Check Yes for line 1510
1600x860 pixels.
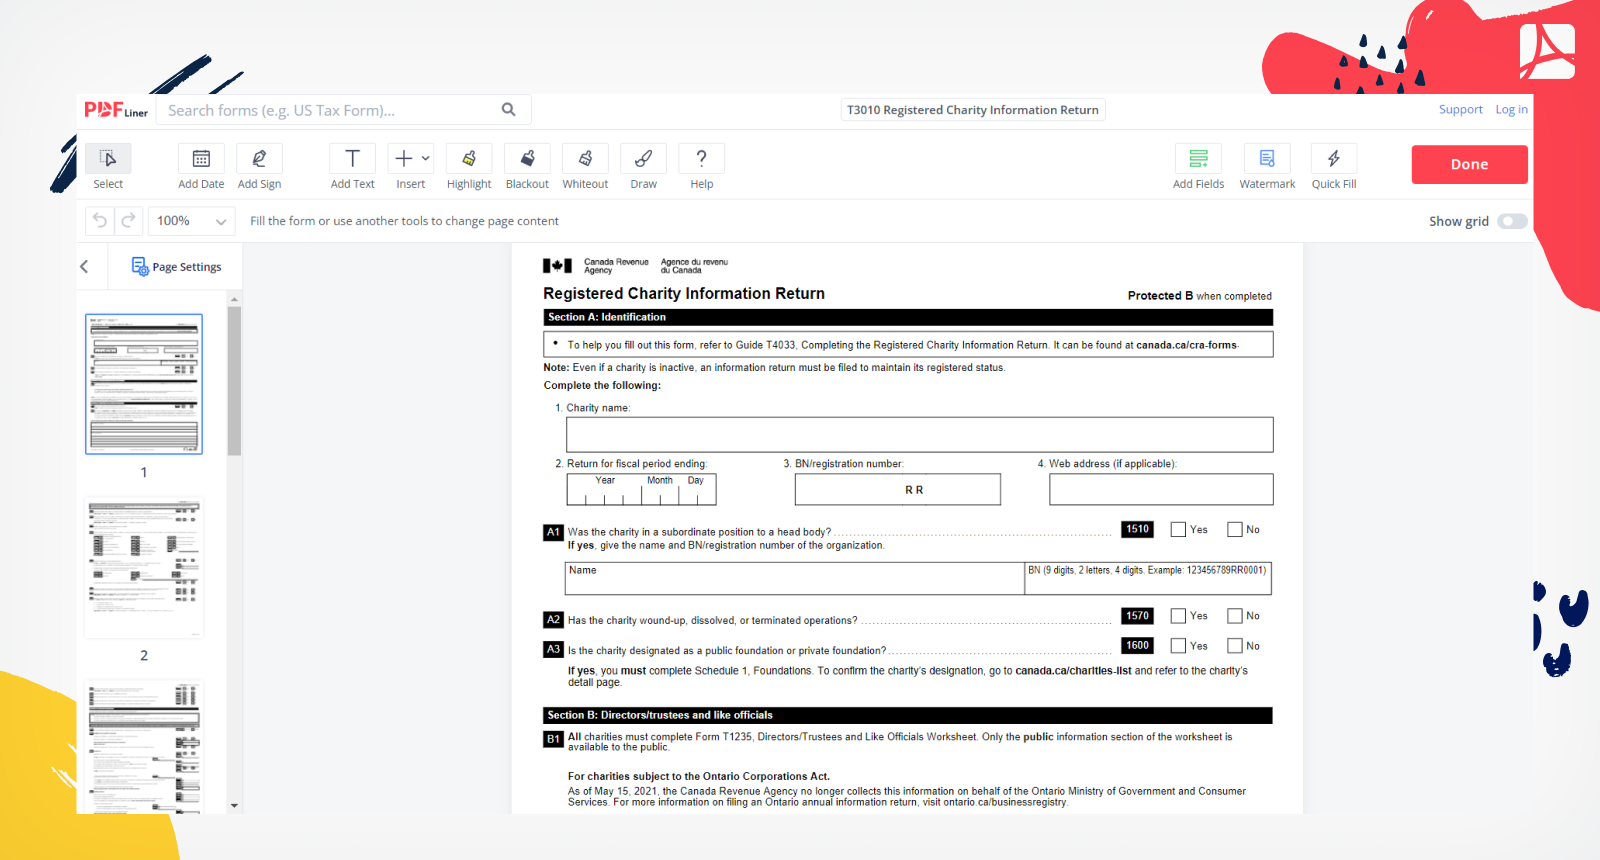click(x=1178, y=530)
